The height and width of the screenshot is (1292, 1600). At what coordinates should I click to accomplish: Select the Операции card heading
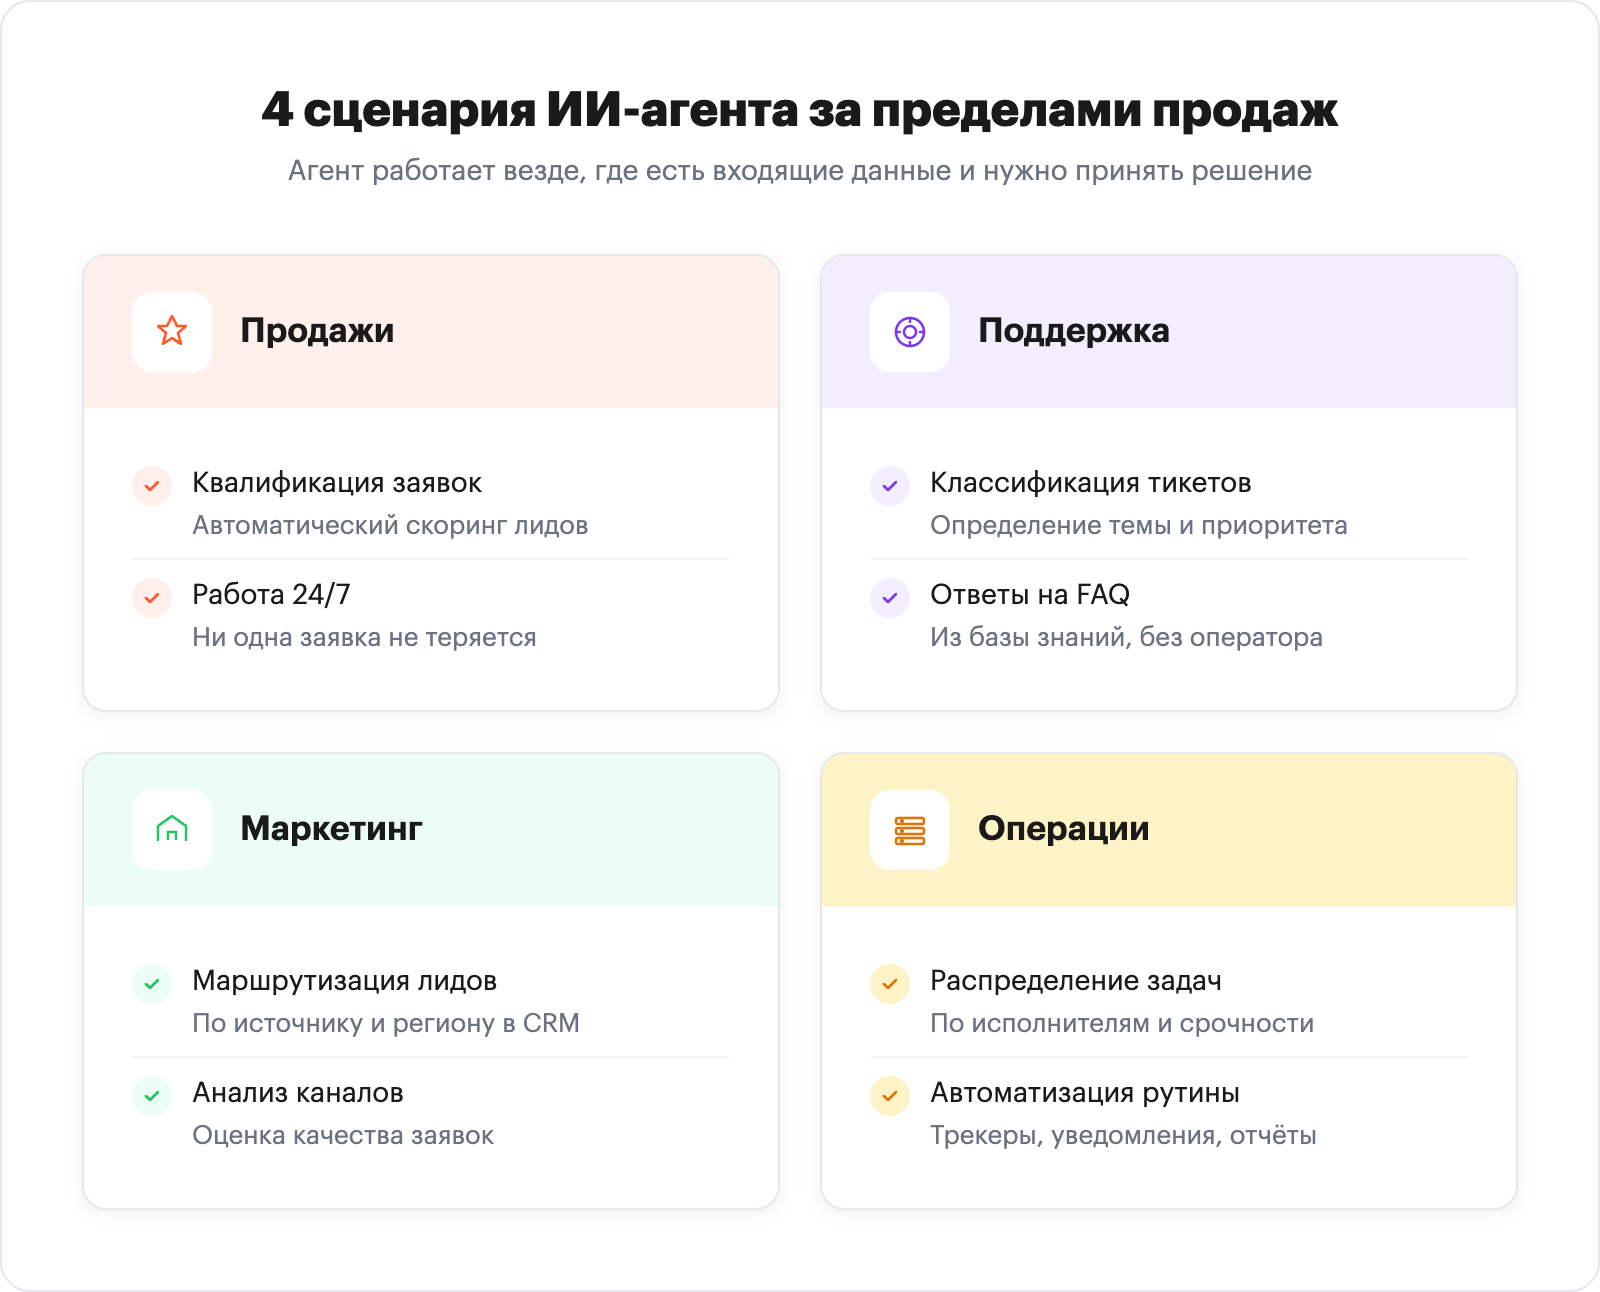coord(1064,829)
